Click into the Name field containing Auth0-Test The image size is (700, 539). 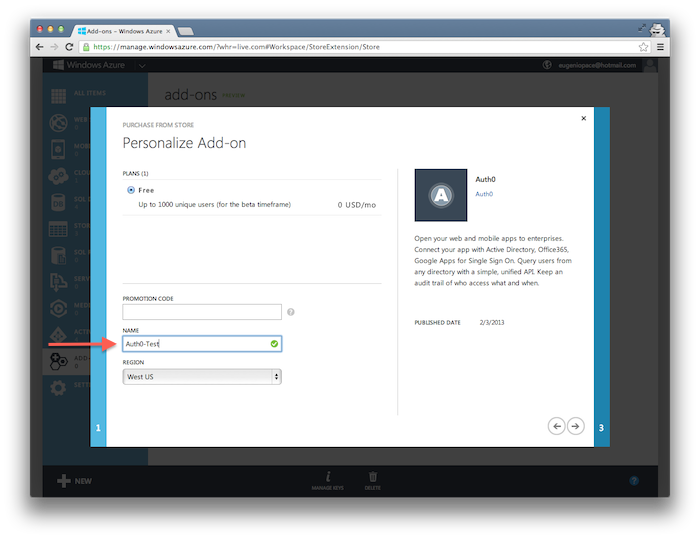202,344
